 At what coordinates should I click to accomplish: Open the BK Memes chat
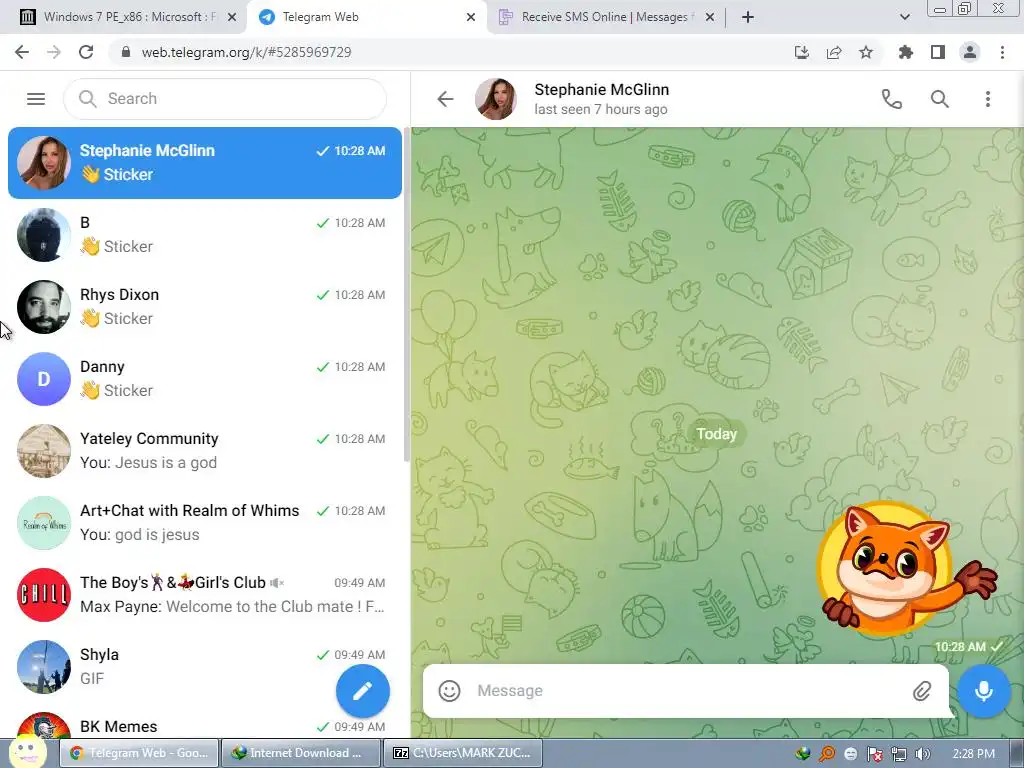click(205, 725)
